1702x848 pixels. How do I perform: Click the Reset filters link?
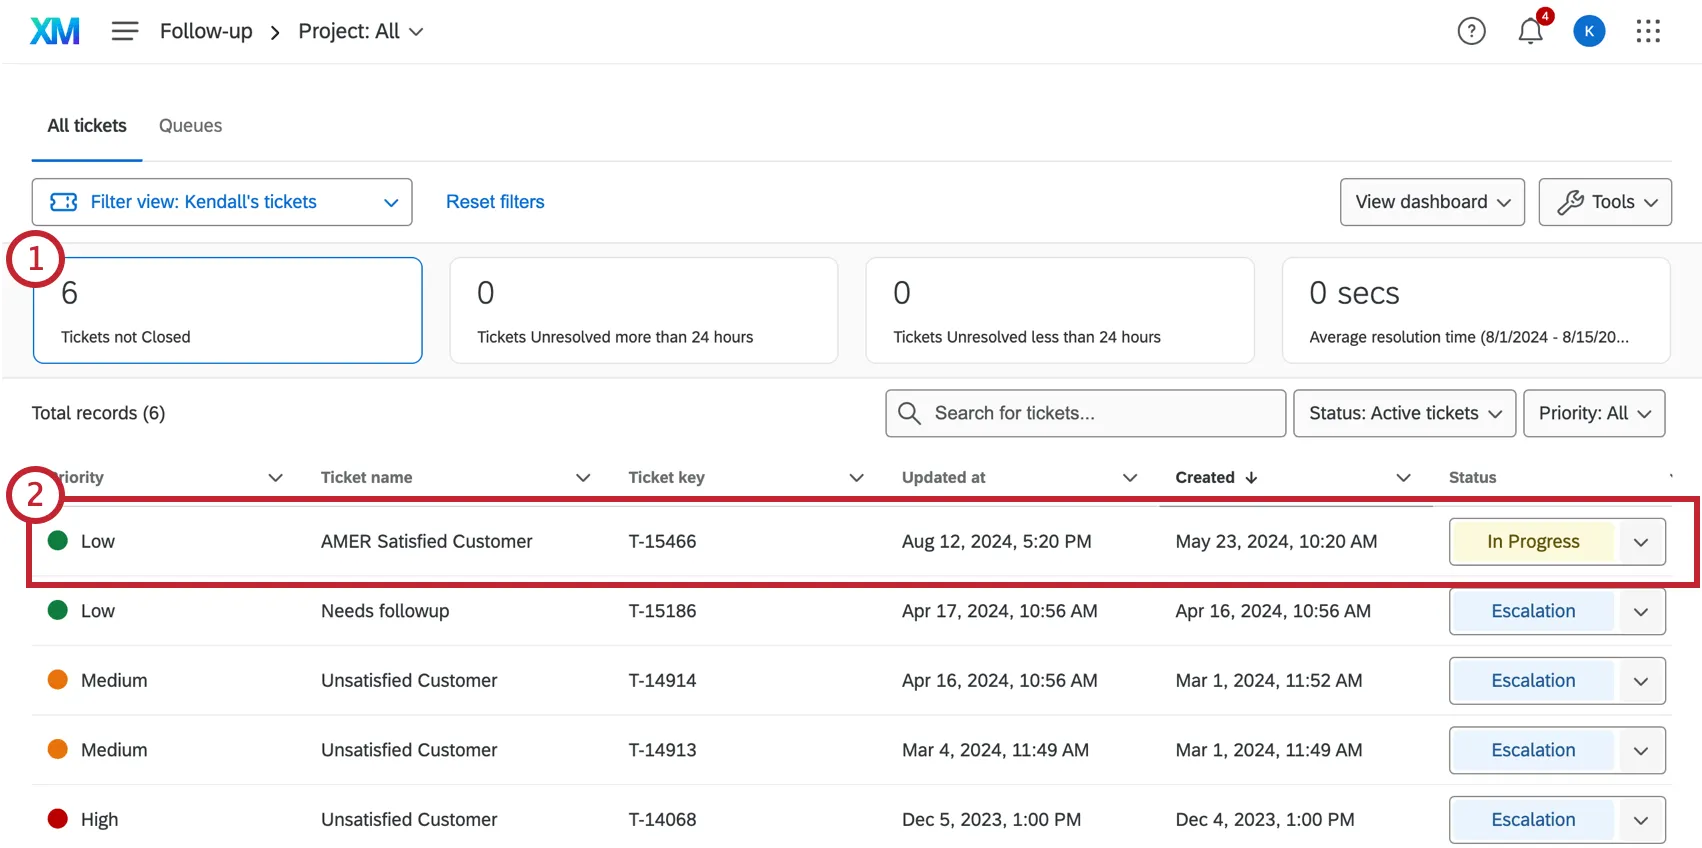point(495,202)
